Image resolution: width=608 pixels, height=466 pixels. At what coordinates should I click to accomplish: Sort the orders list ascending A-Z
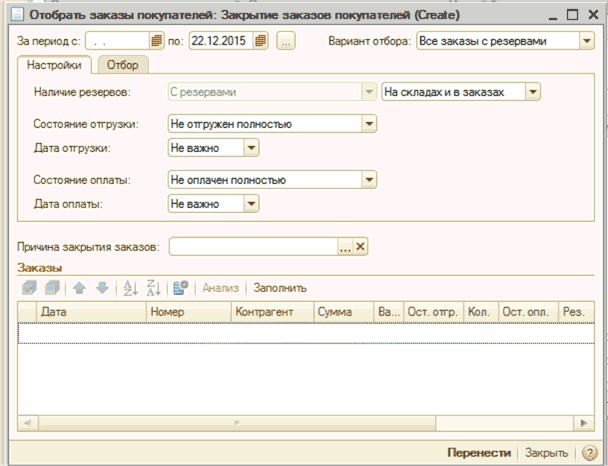(x=129, y=288)
